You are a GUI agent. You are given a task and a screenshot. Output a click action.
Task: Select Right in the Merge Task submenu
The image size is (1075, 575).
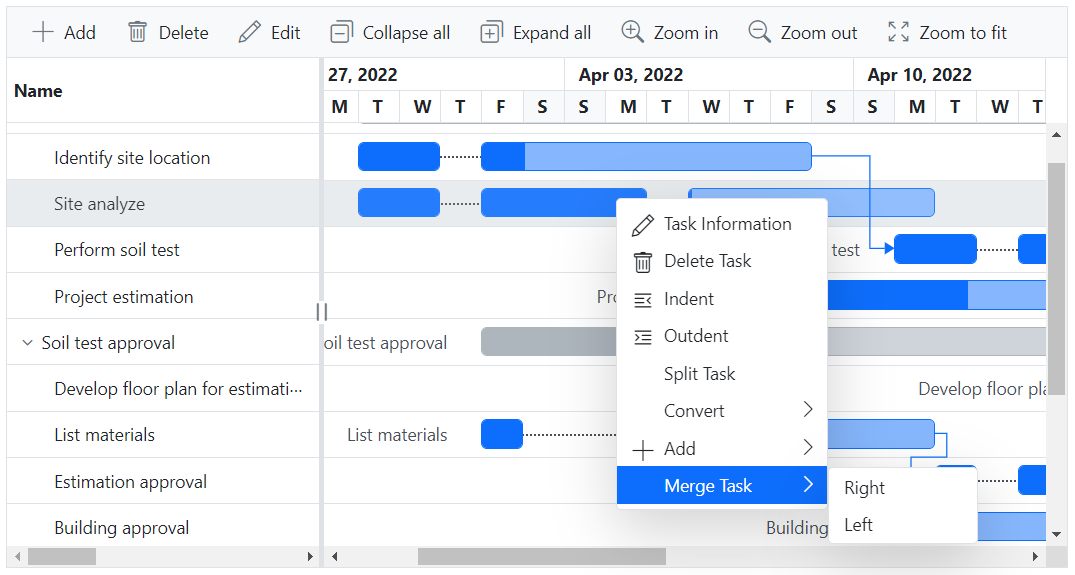(x=902, y=488)
